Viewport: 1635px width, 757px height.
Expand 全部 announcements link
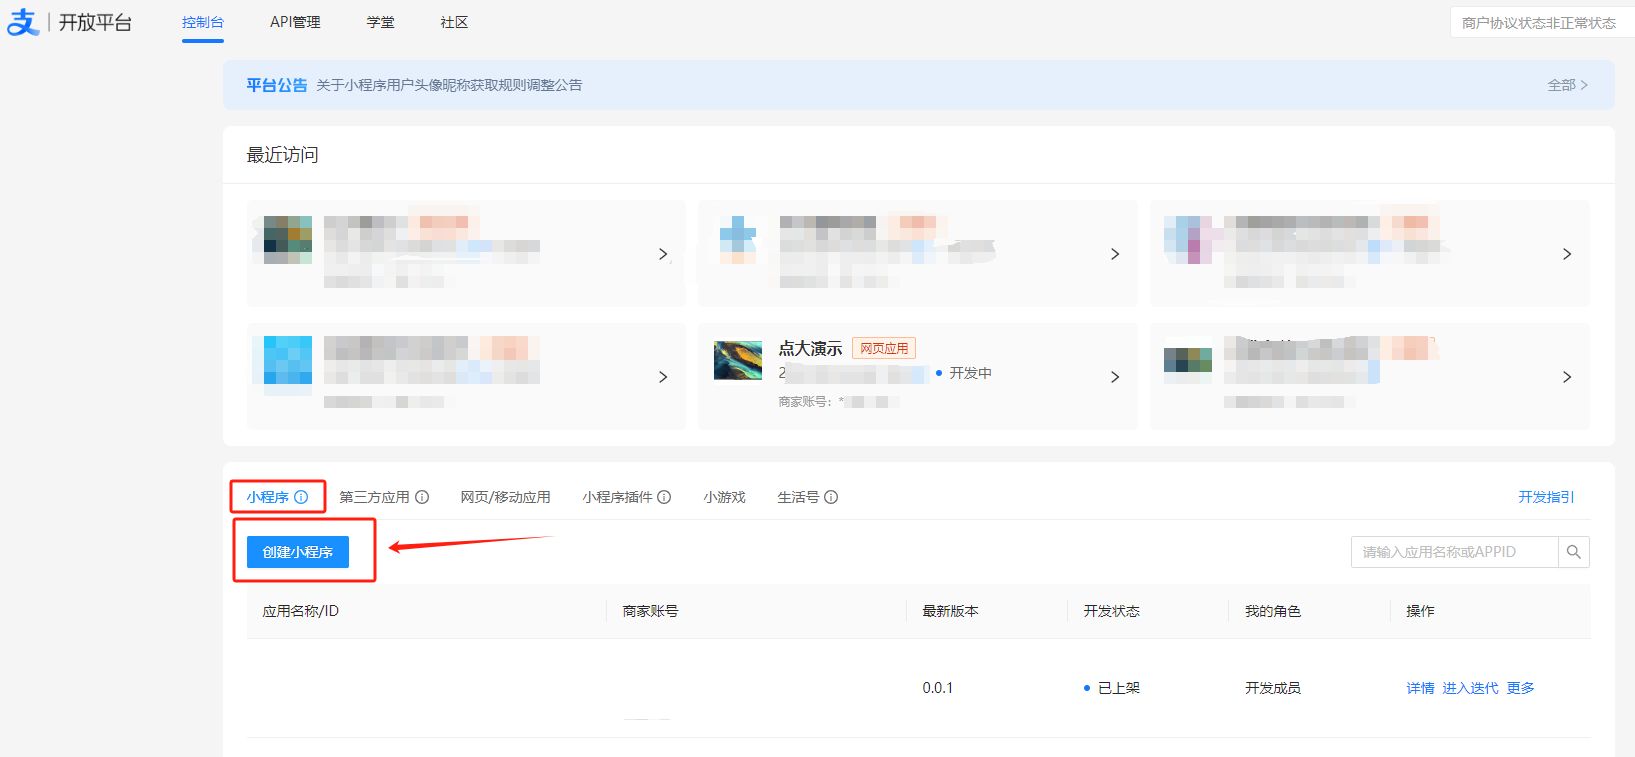pyautogui.click(x=1567, y=85)
